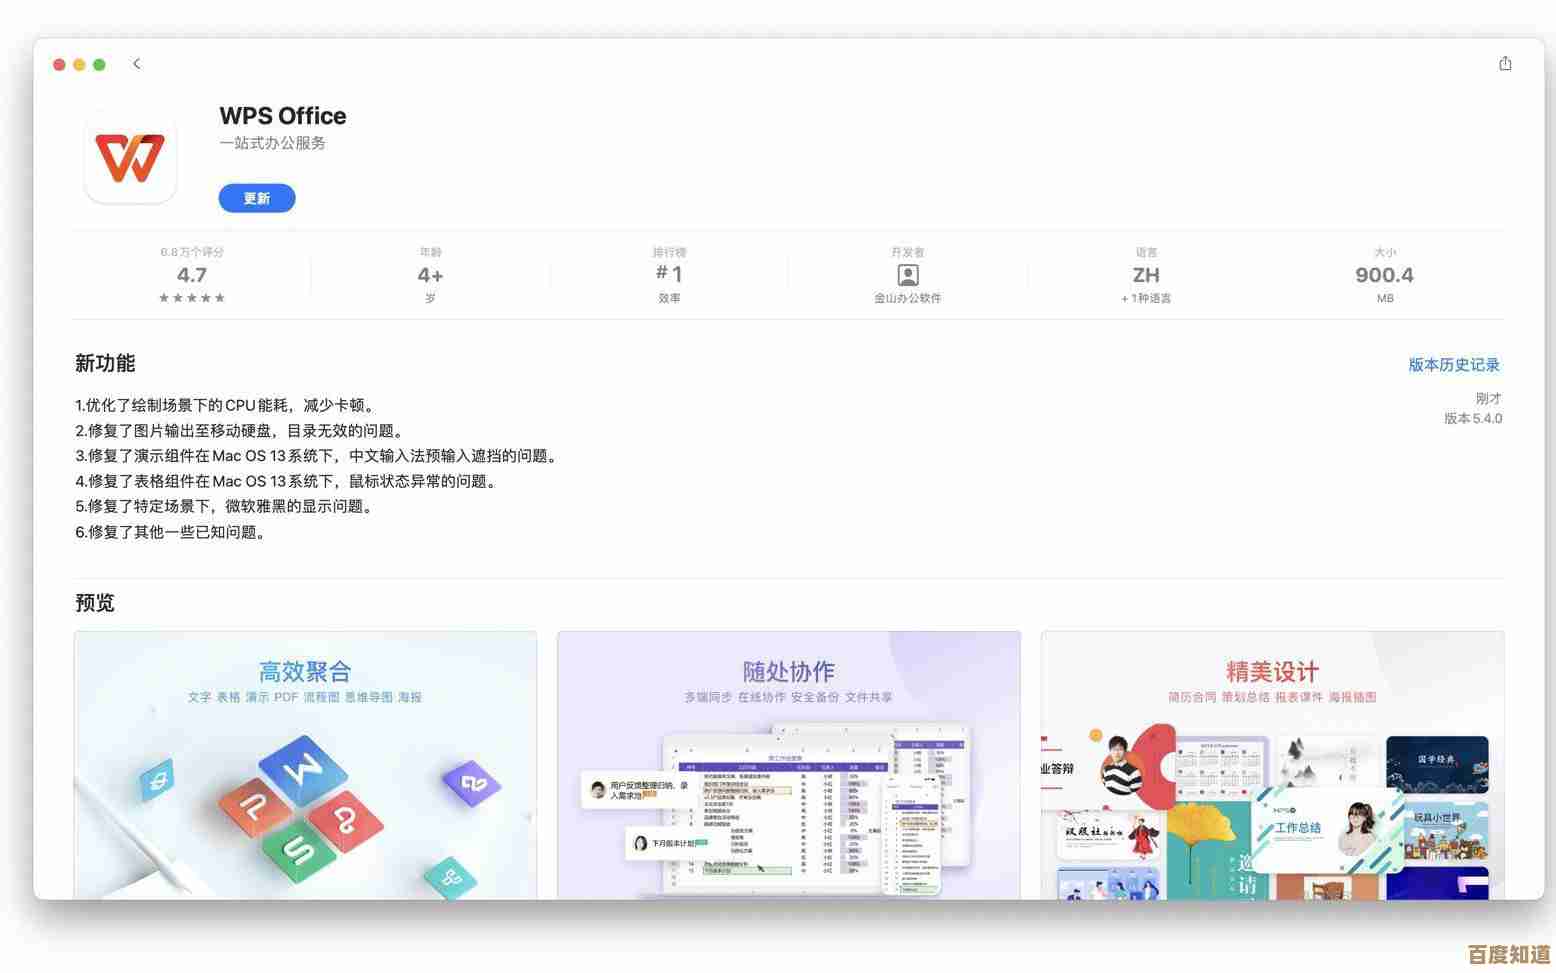This screenshot has width=1556, height=973.
Task: Click the back chevron to return
Action: pyautogui.click(x=137, y=63)
